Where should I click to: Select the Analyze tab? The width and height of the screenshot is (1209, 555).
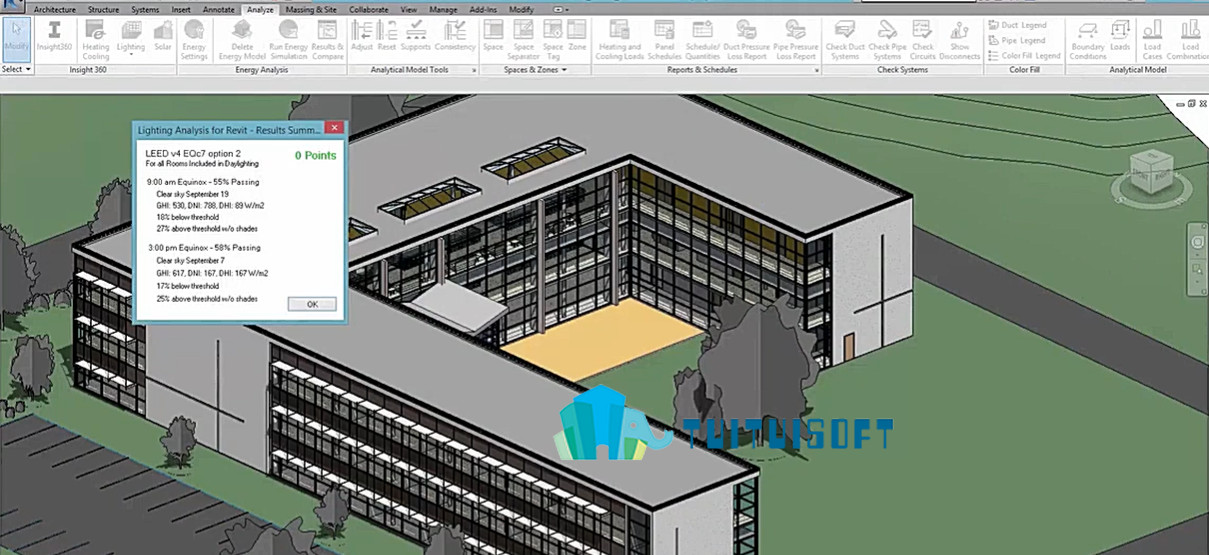(x=260, y=9)
